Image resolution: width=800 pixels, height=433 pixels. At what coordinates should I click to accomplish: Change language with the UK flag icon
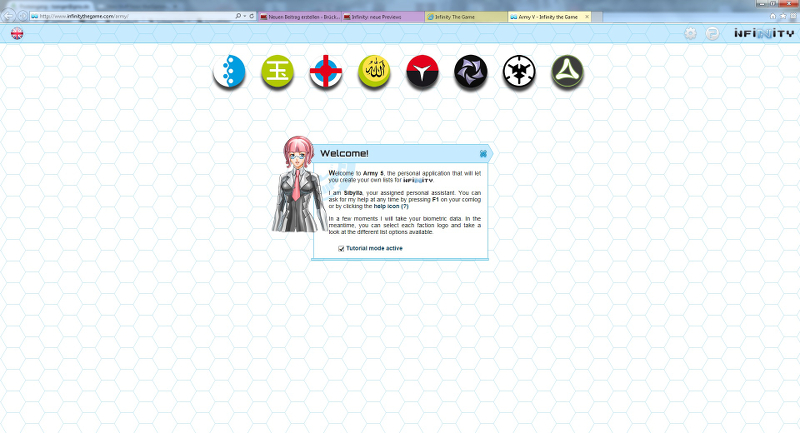click(x=17, y=34)
